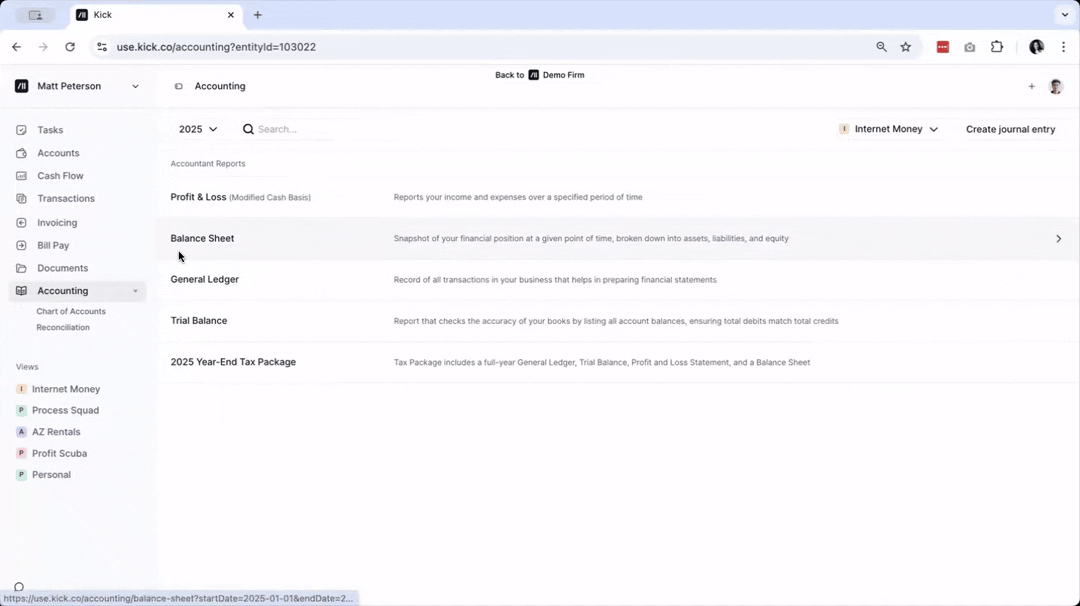Click Create journal entry button
The image size is (1080, 606).
point(1010,129)
